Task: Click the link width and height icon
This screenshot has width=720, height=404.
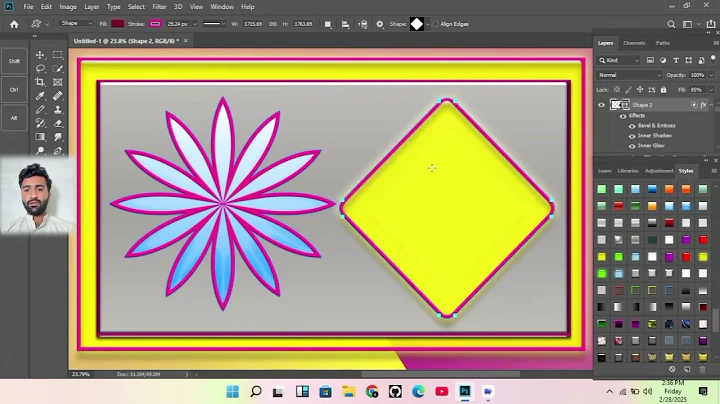Action: 273,24
